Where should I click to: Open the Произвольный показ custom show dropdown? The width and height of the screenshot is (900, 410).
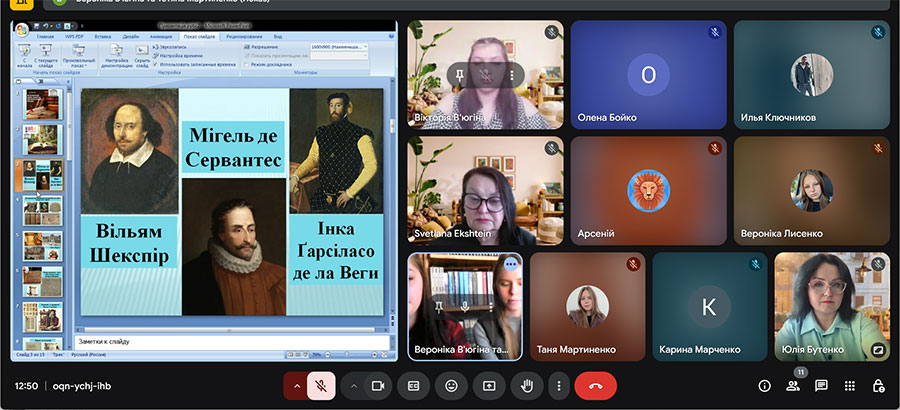click(x=79, y=56)
